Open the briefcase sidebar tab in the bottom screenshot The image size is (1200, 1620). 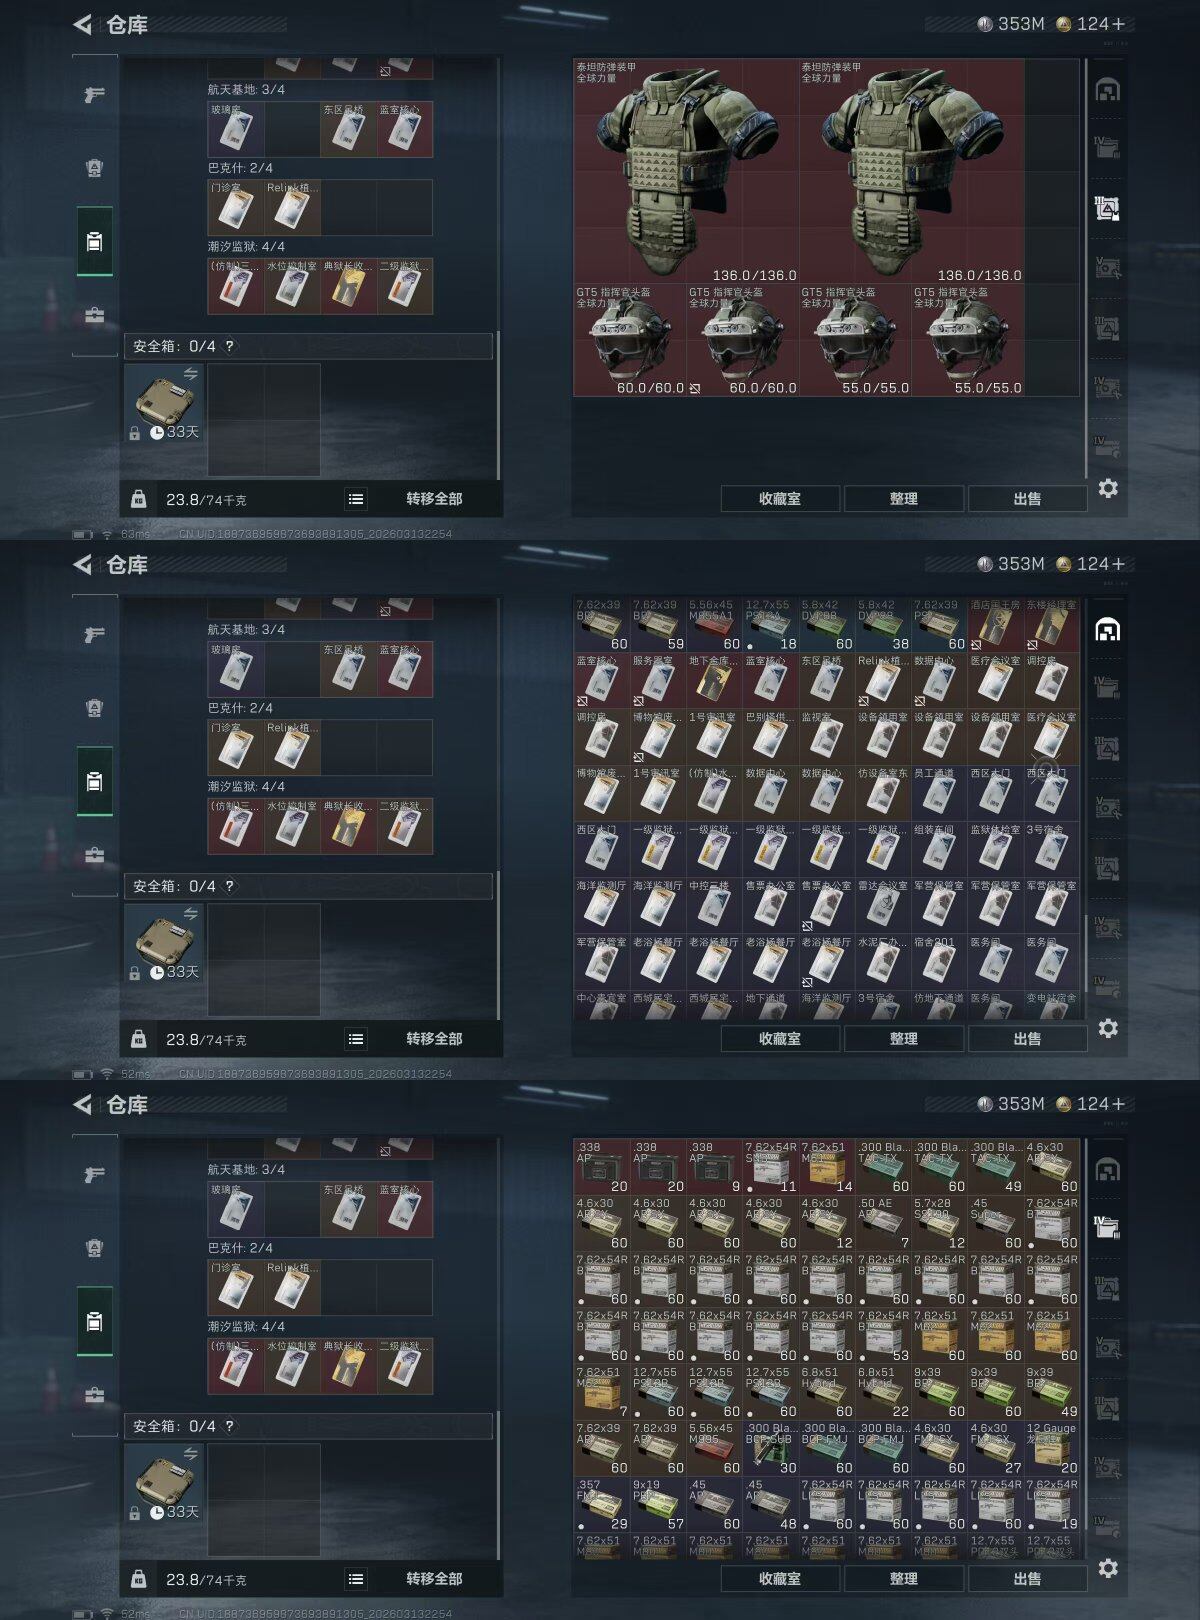(x=94, y=1395)
